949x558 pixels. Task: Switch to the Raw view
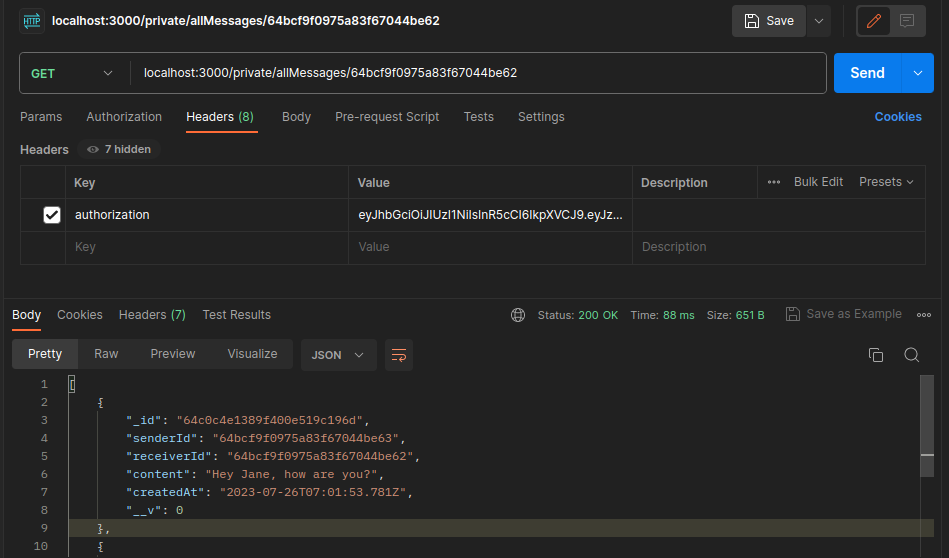pos(106,354)
